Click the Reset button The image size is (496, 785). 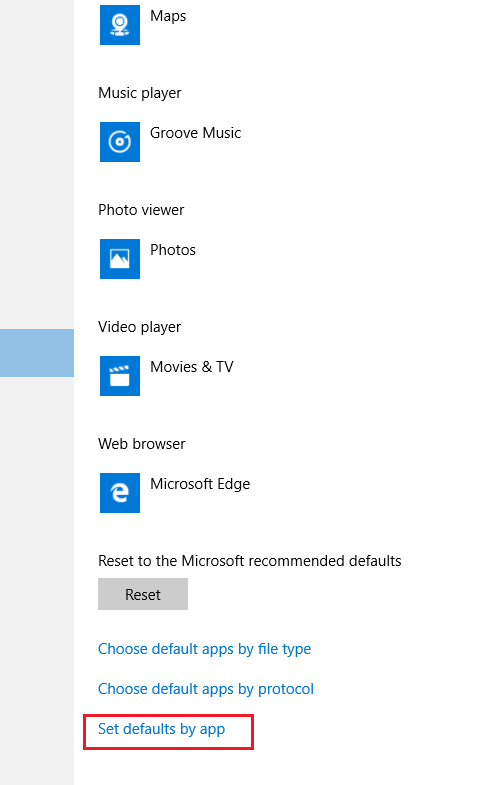(x=143, y=594)
